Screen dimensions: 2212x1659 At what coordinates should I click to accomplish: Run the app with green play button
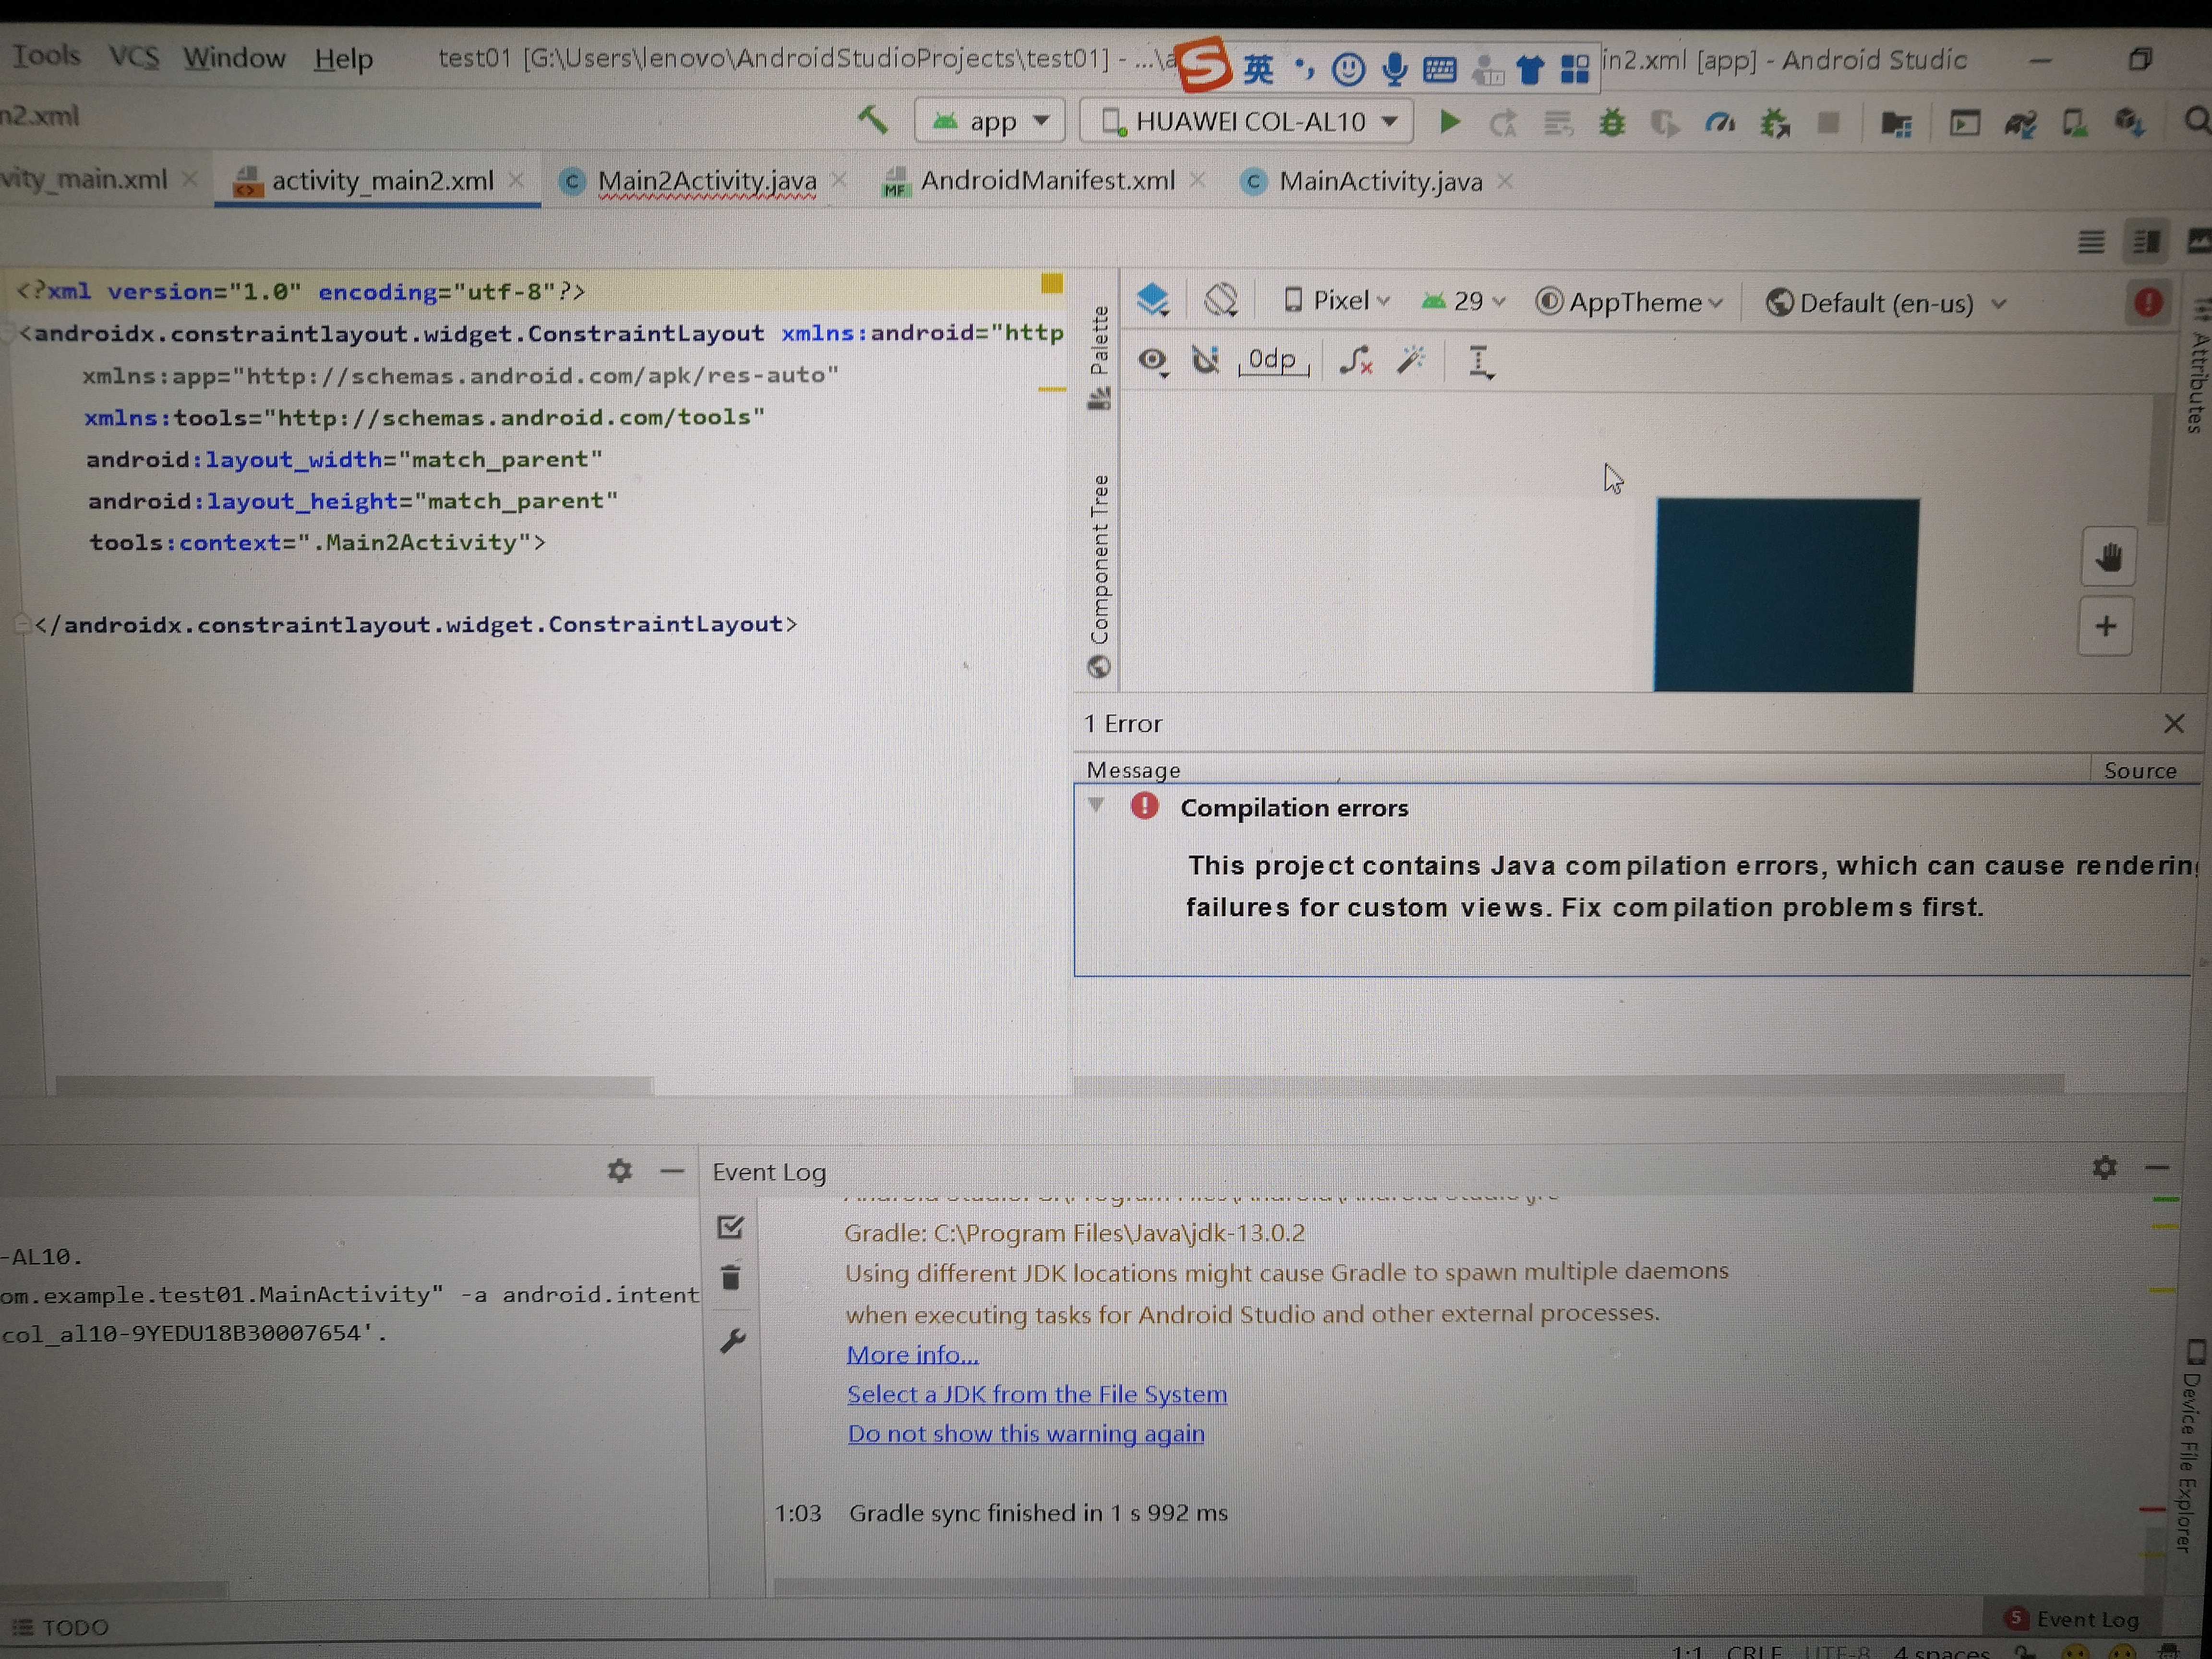tap(1449, 122)
